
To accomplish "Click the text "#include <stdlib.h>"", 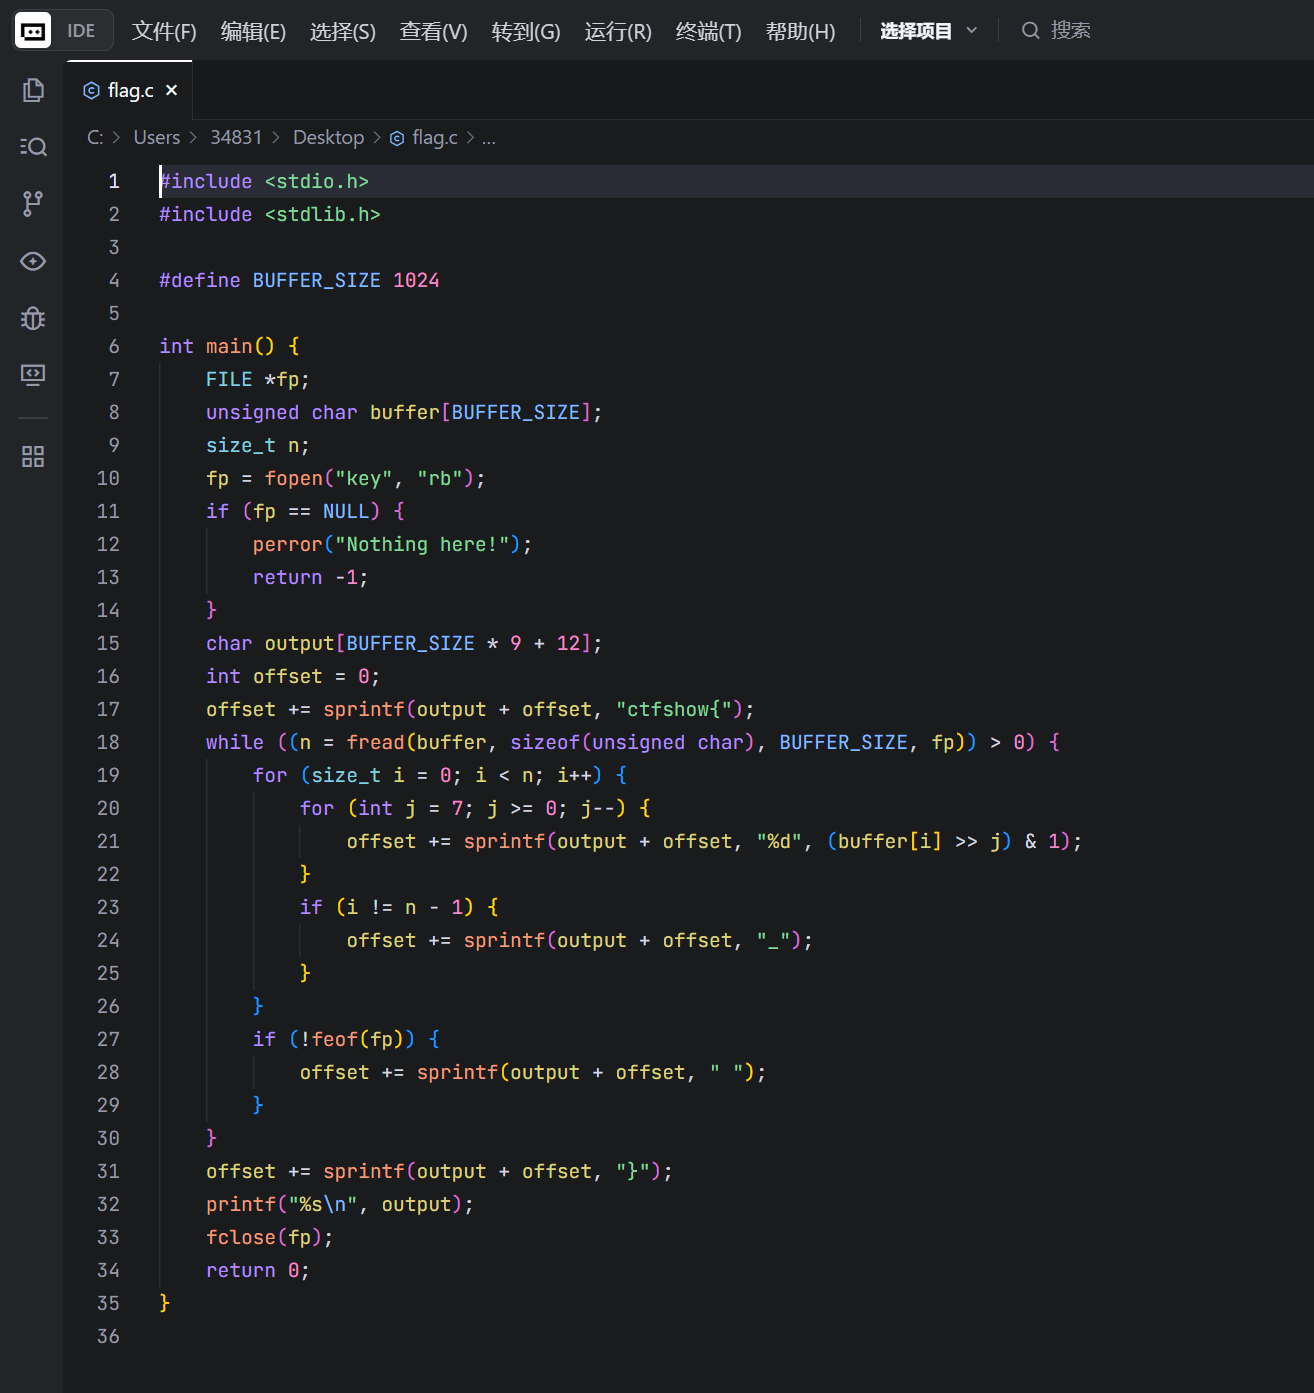I will click(x=270, y=214).
